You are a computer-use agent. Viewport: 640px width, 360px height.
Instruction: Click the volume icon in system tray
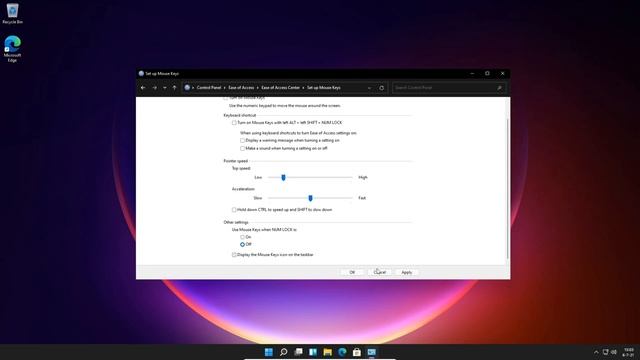(x=613, y=352)
